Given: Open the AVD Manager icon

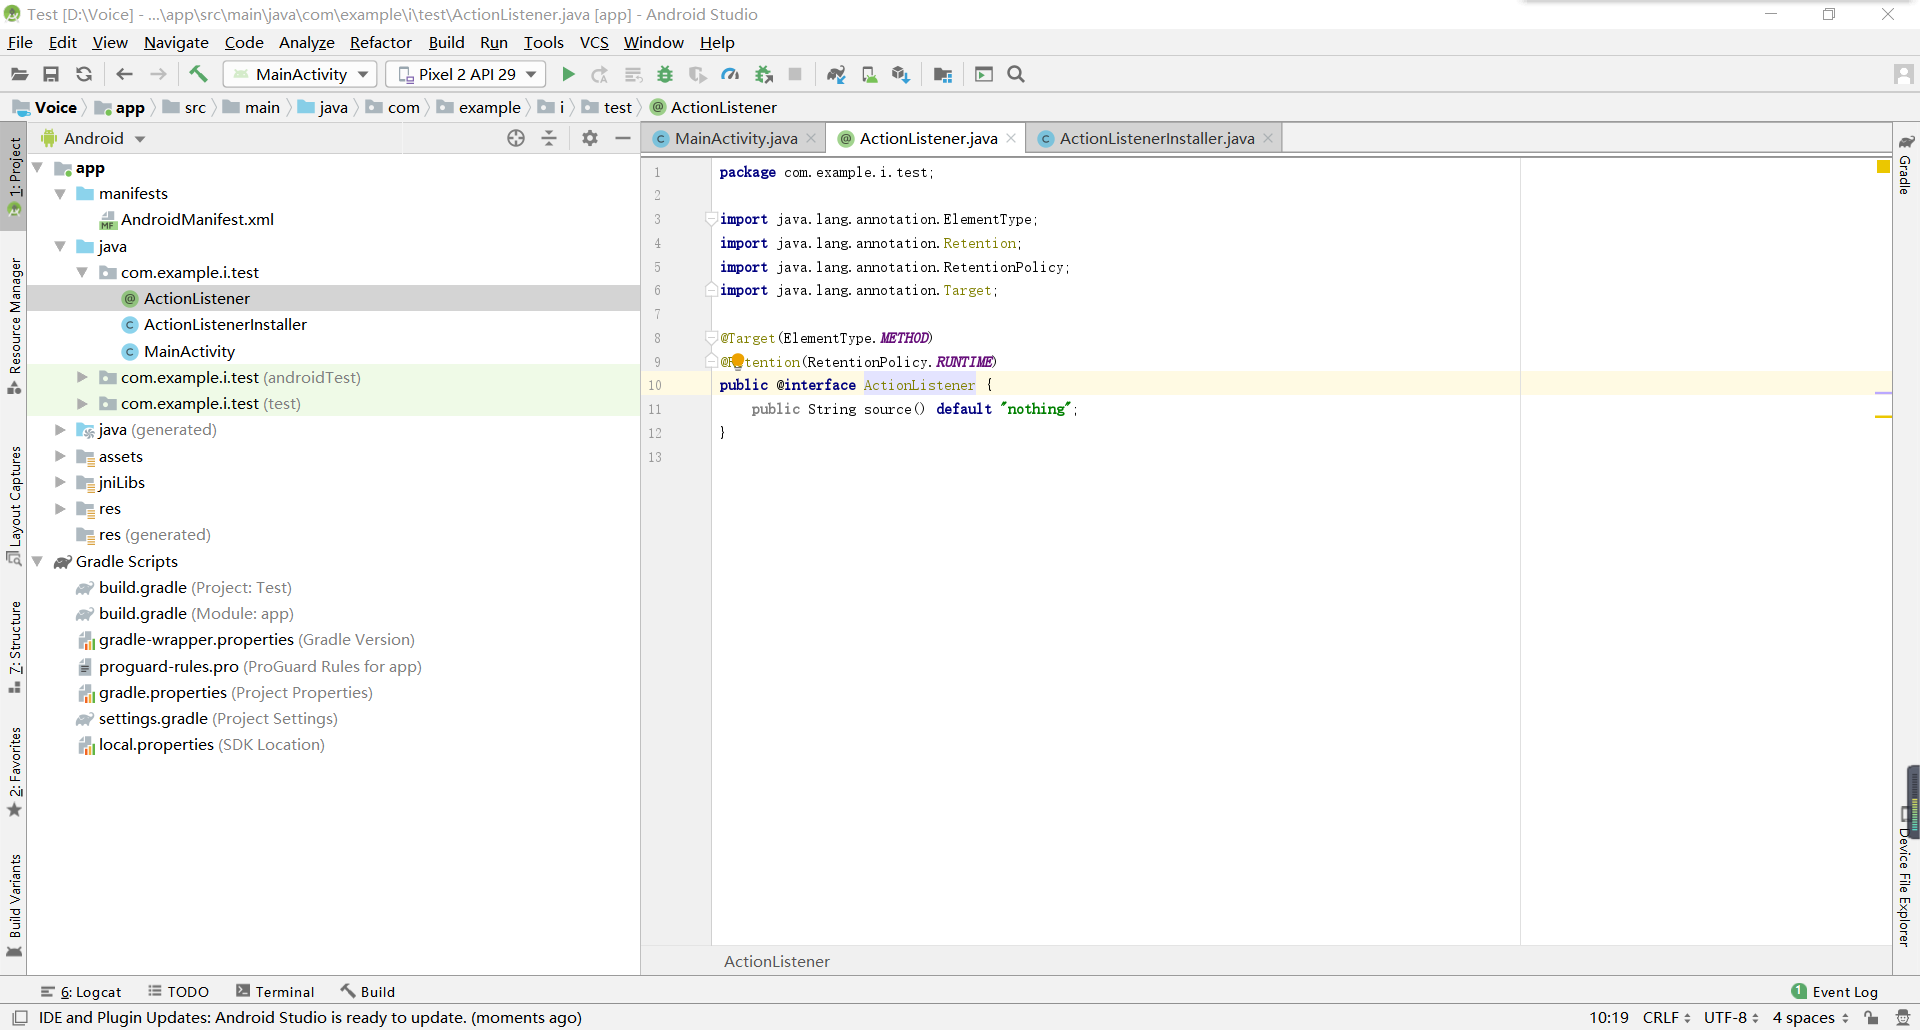Looking at the screenshot, I should [x=869, y=74].
